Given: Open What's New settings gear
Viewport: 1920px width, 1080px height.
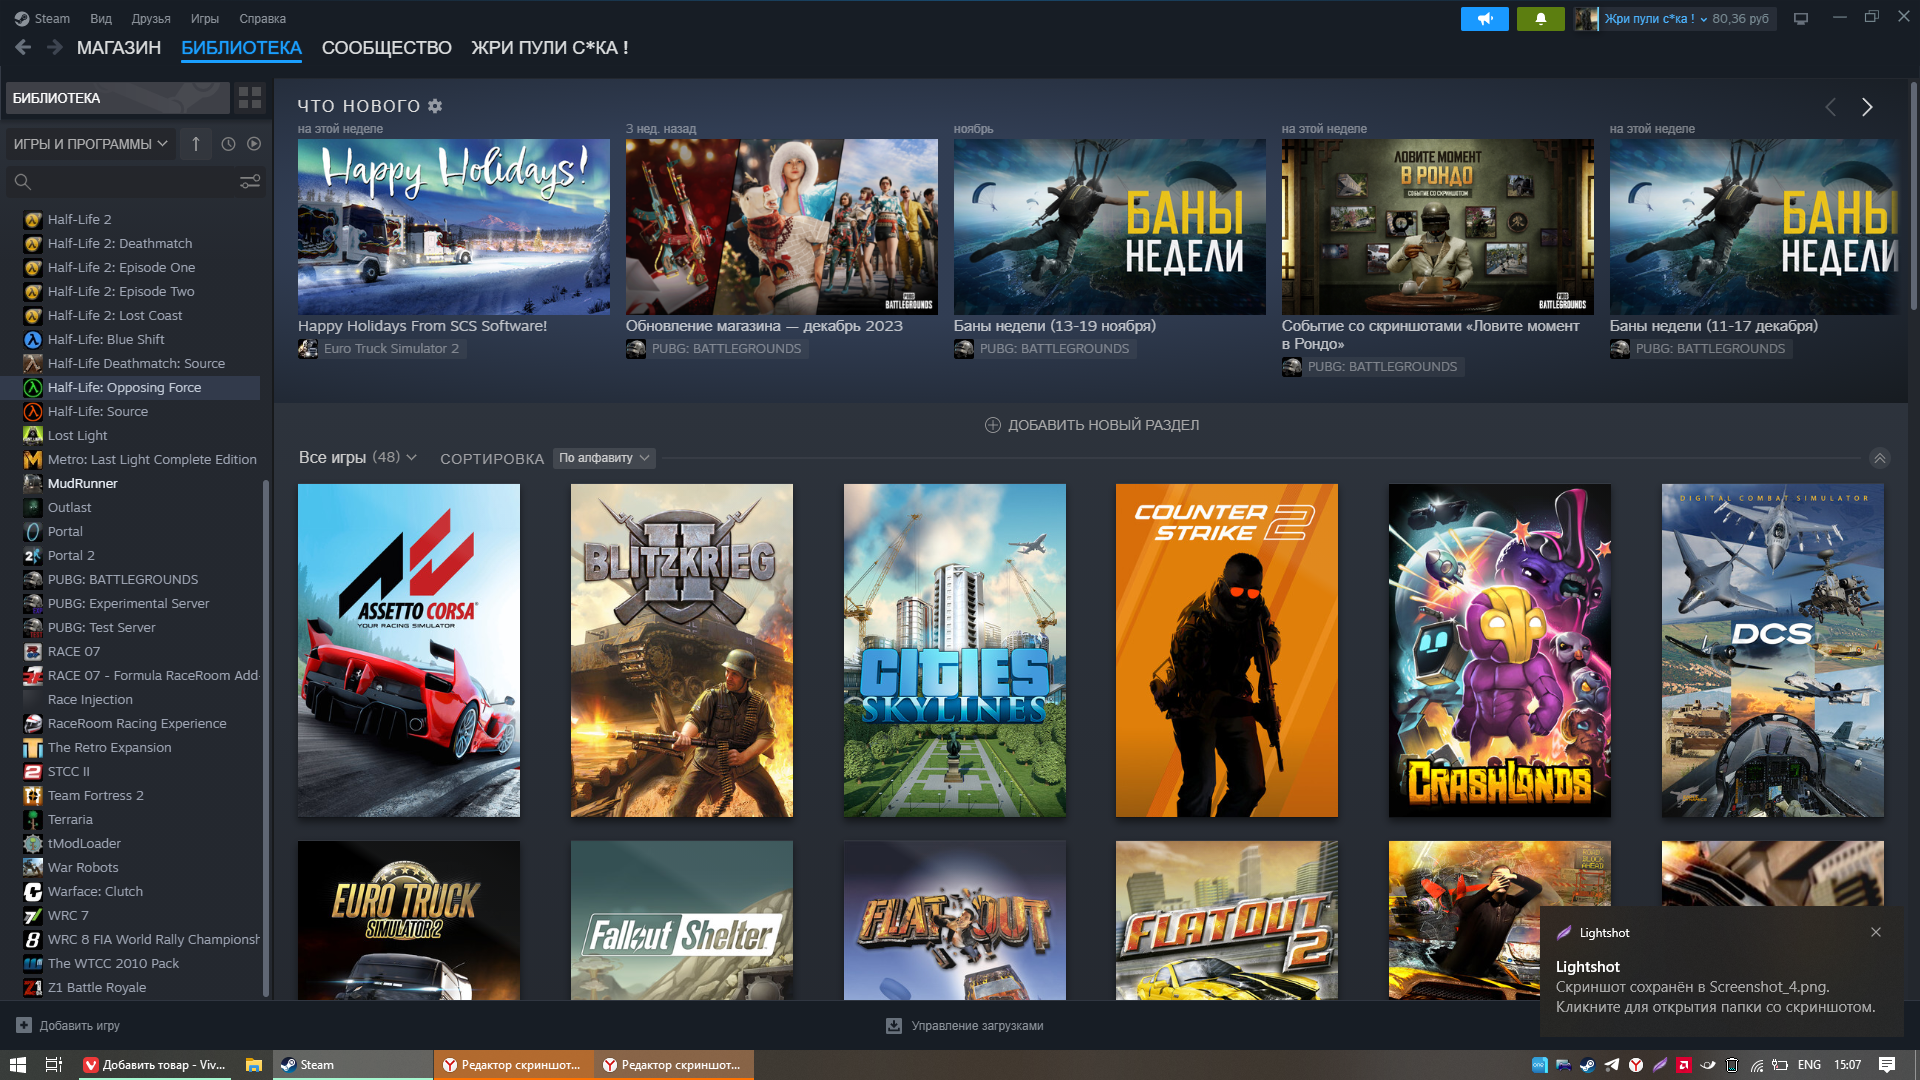Looking at the screenshot, I should coord(435,106).
